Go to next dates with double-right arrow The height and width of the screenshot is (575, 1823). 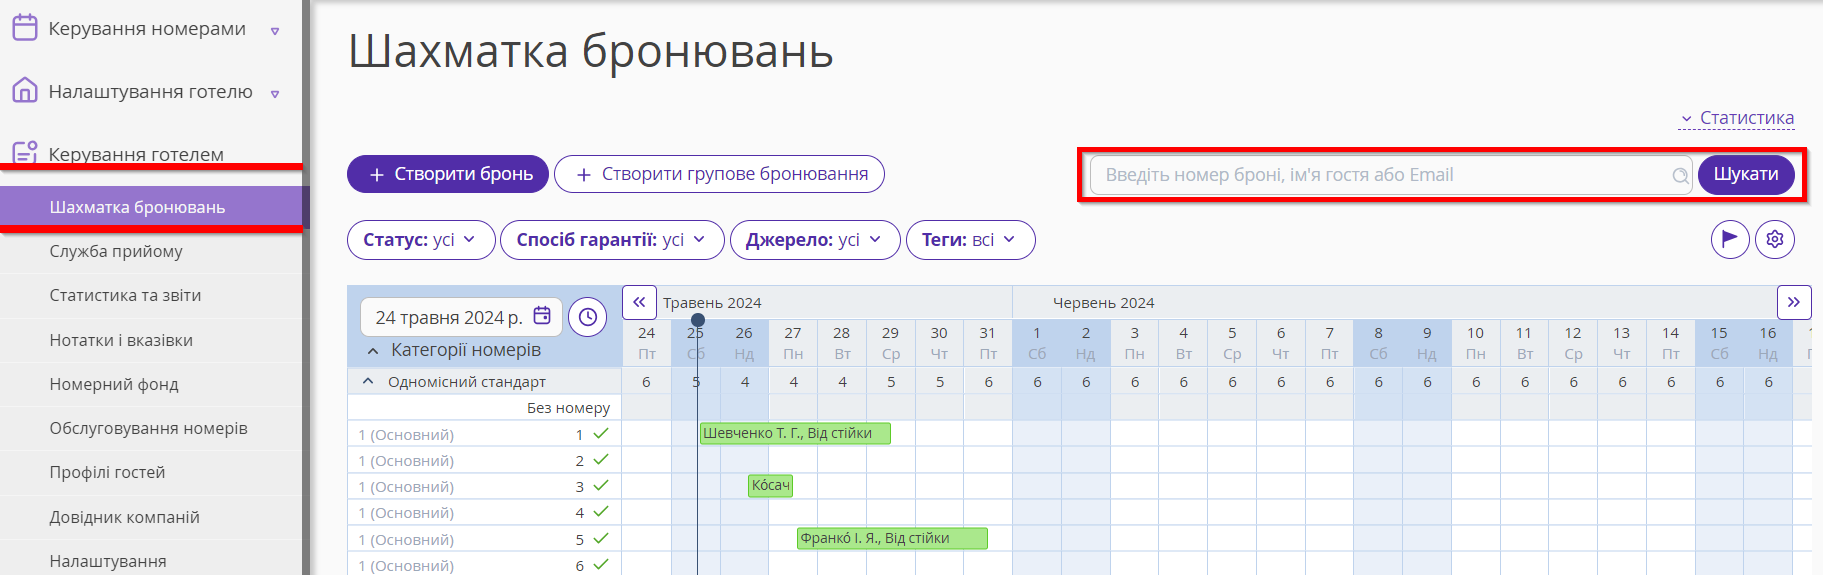[x=1794, y=302]
